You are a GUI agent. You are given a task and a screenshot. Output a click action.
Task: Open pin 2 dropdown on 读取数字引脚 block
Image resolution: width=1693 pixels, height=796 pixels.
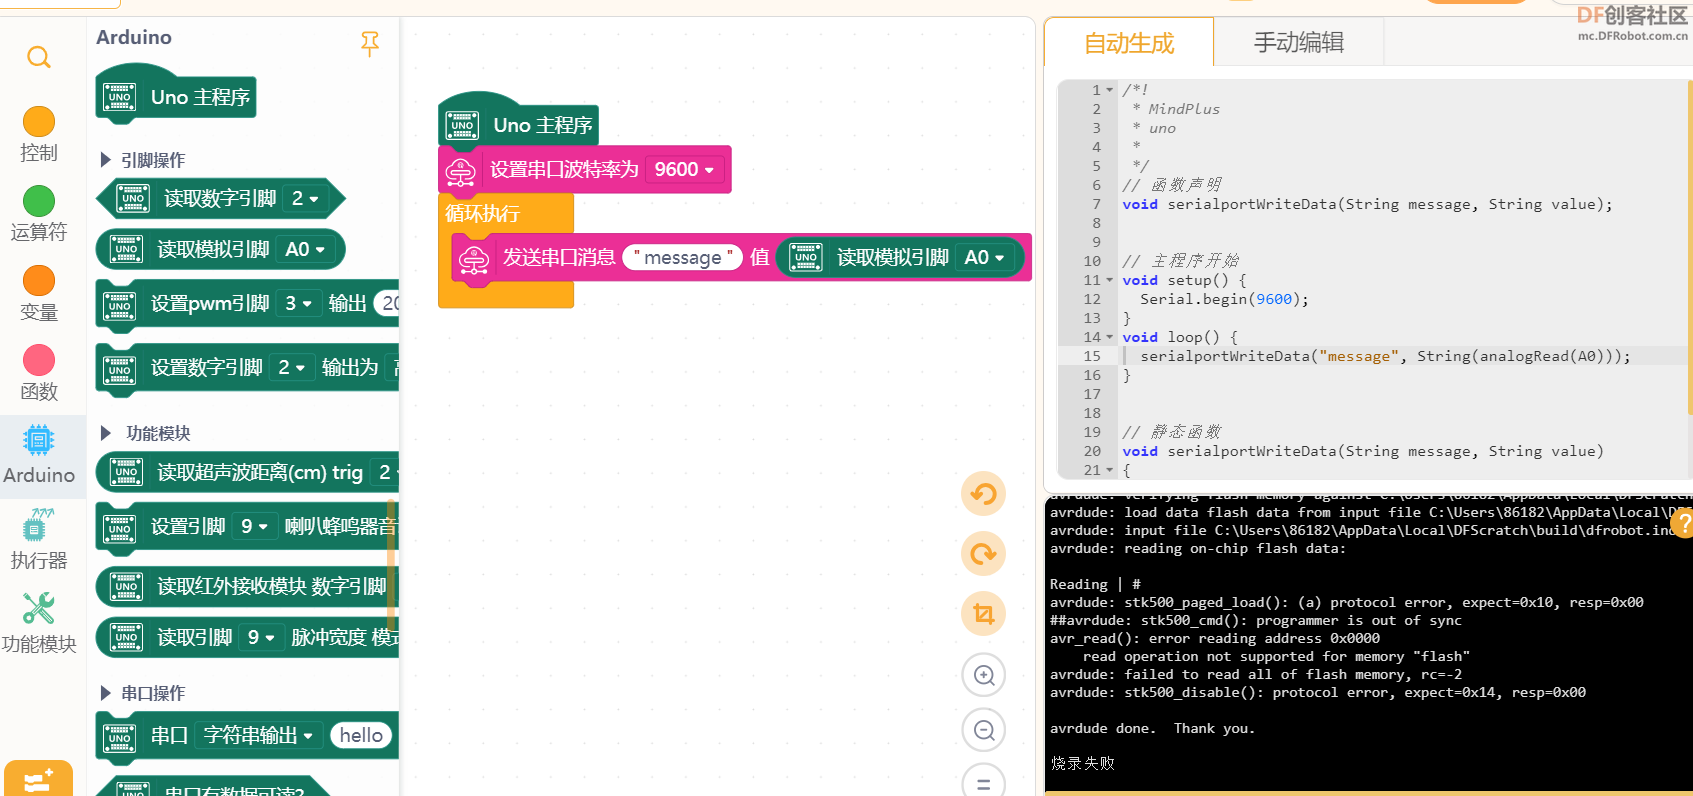click(305, 199)
